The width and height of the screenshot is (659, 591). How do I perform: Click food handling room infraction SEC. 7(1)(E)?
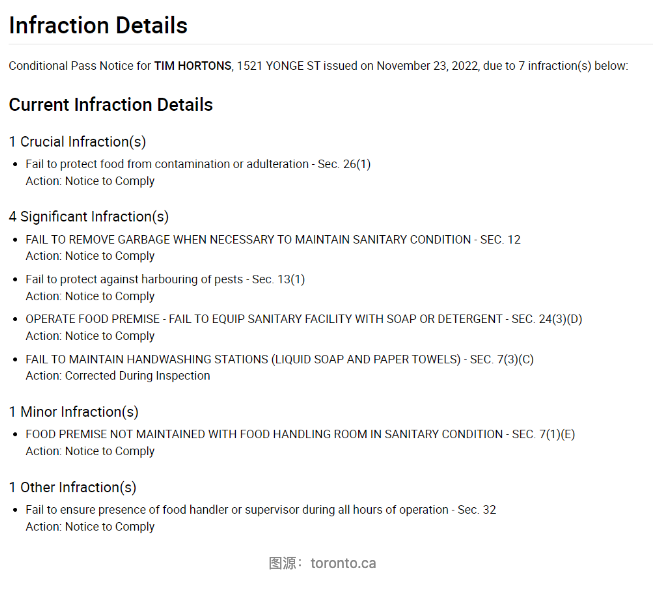tap(300, 434)
